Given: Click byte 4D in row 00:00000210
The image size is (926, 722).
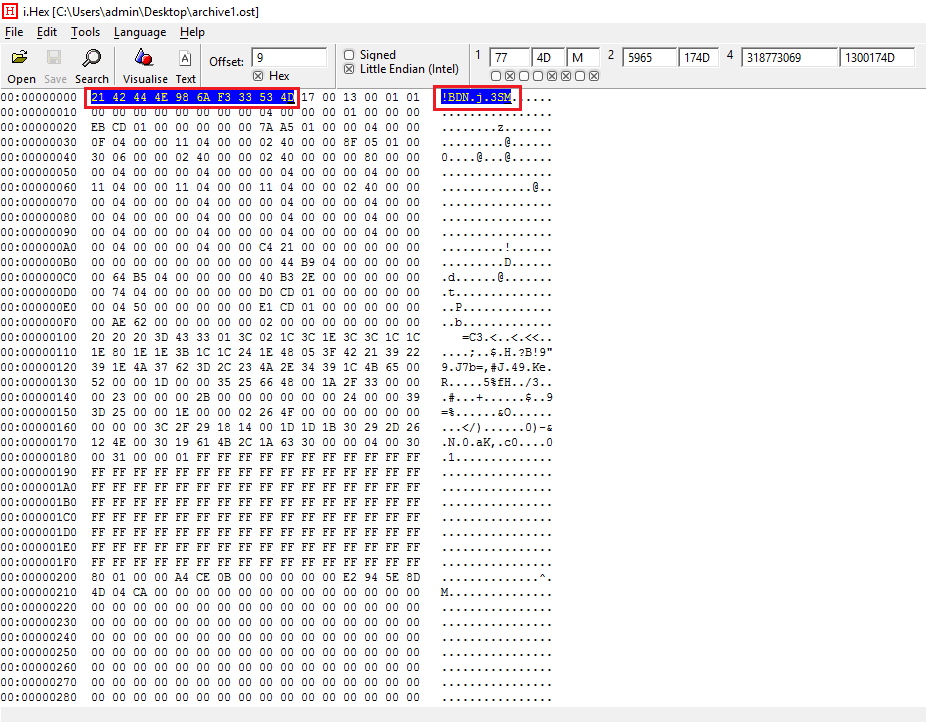Looking at the screenshot, I should 97,592.
